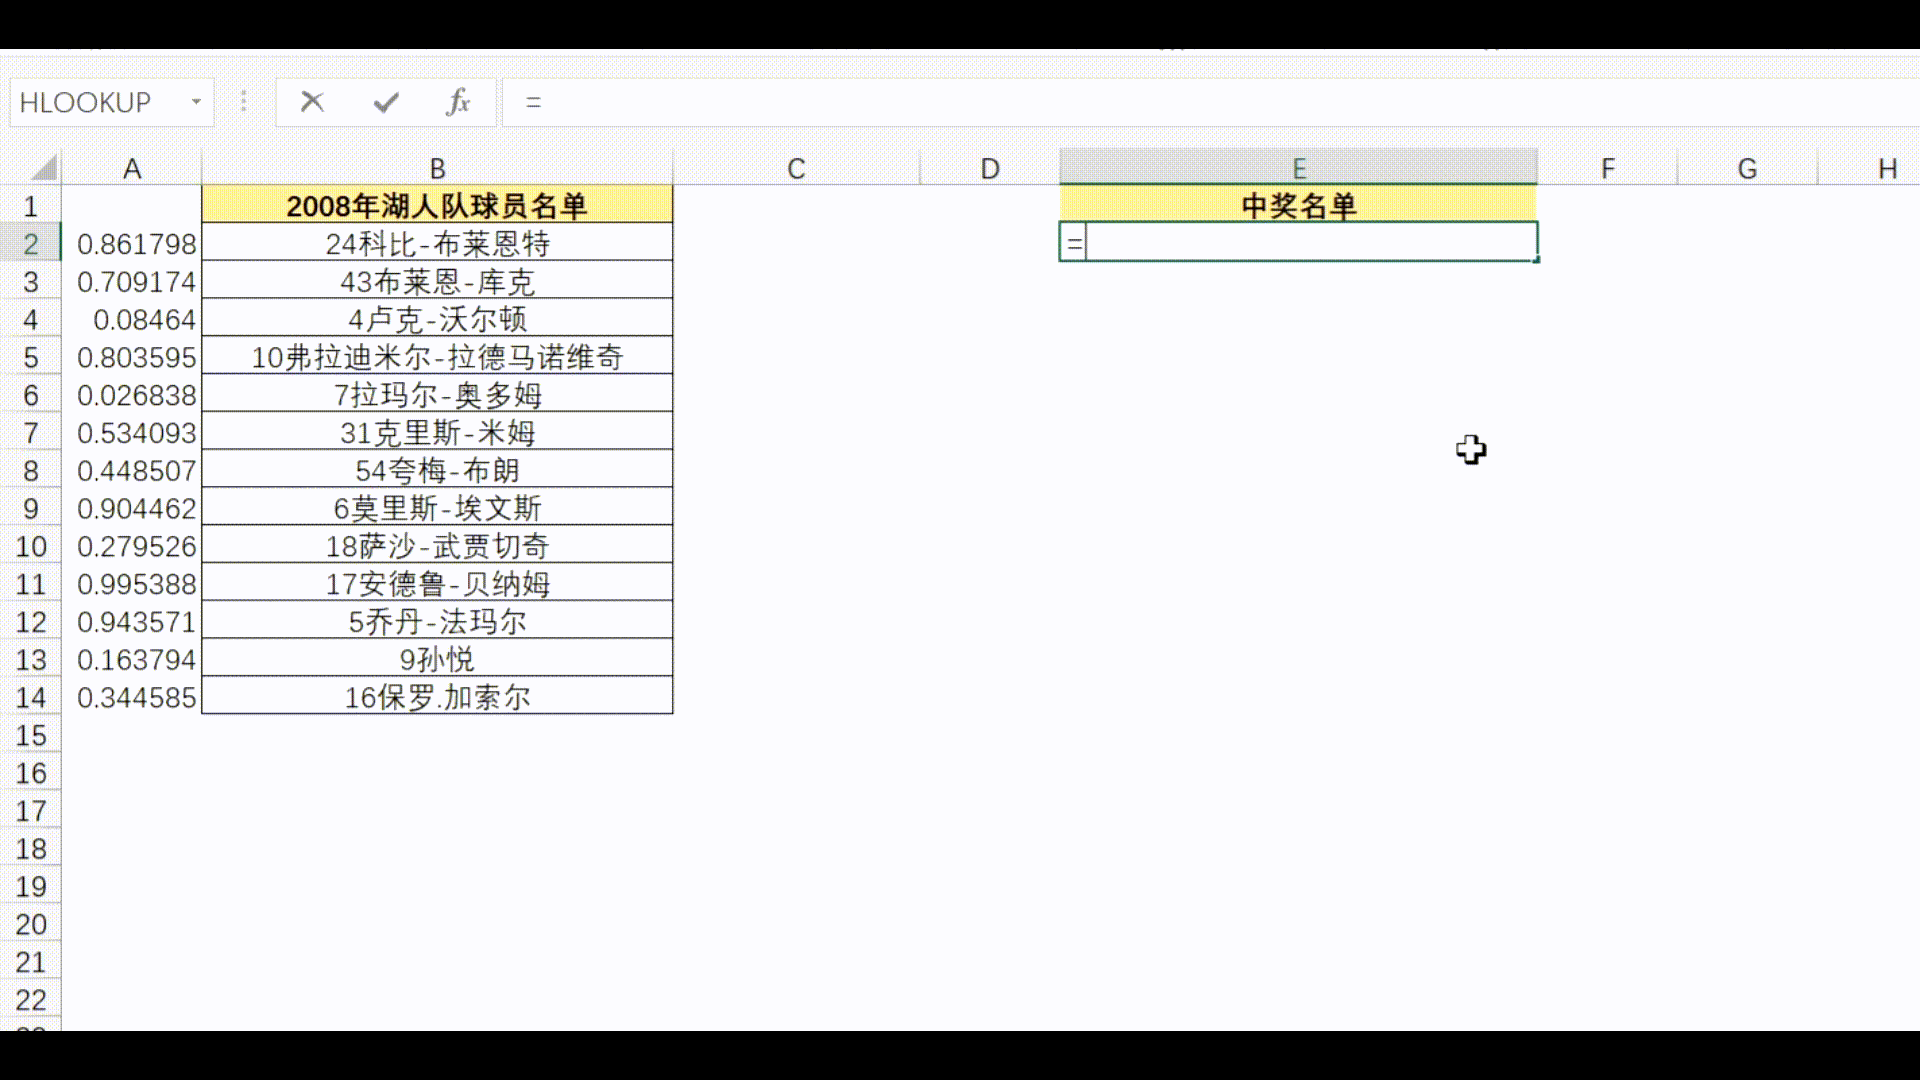Select random value 0.803595
The image size is (1920, 1080).
pyautogui.click(x=132, y=357)
